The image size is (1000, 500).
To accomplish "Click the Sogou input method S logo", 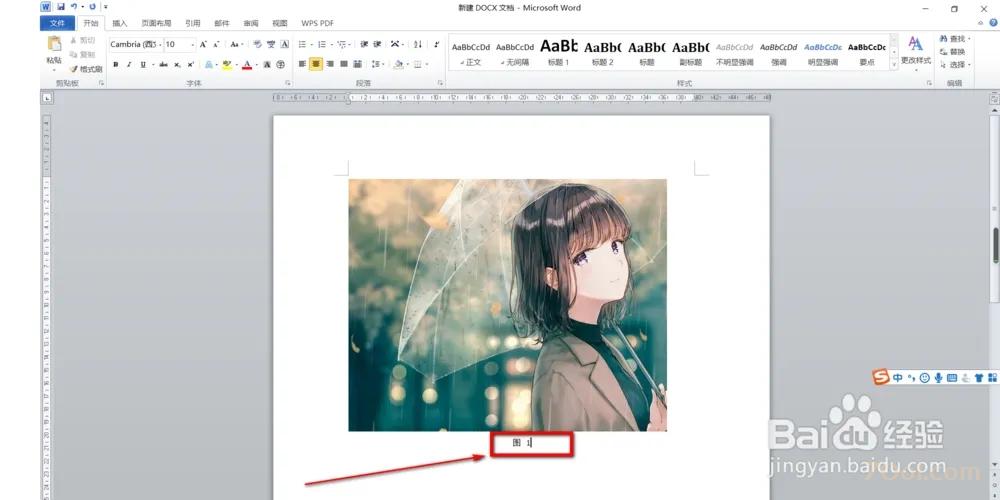I will click(x=881, y=377).
